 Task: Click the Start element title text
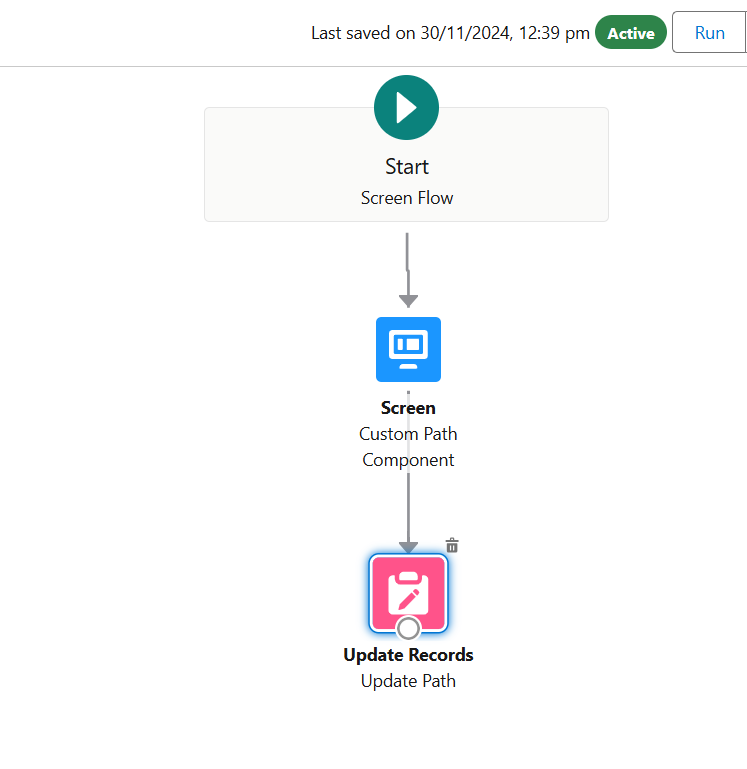[407, 167]
